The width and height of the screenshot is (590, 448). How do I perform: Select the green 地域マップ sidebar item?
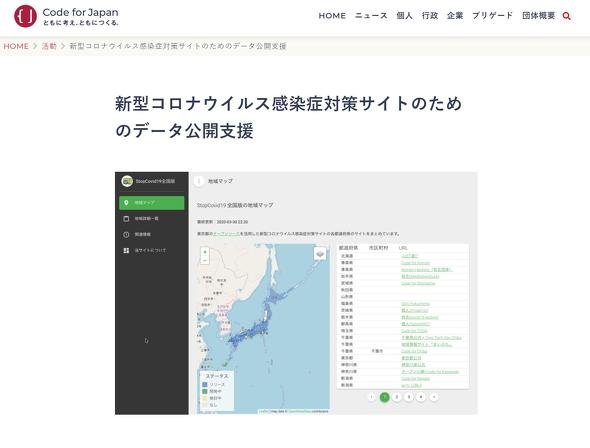(152, 203)
